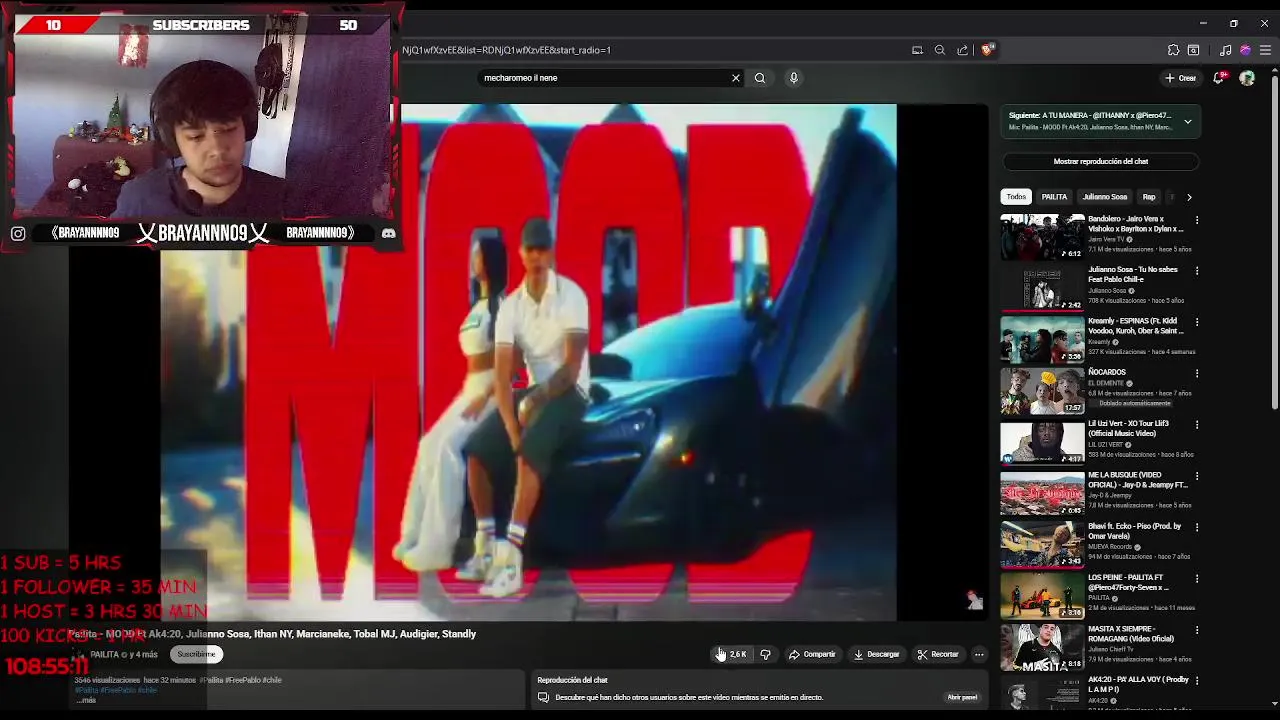The image size is (1280, 720).
Task: Open more actions ellipsis beside Recortar
Action: [x=979, y=654]
